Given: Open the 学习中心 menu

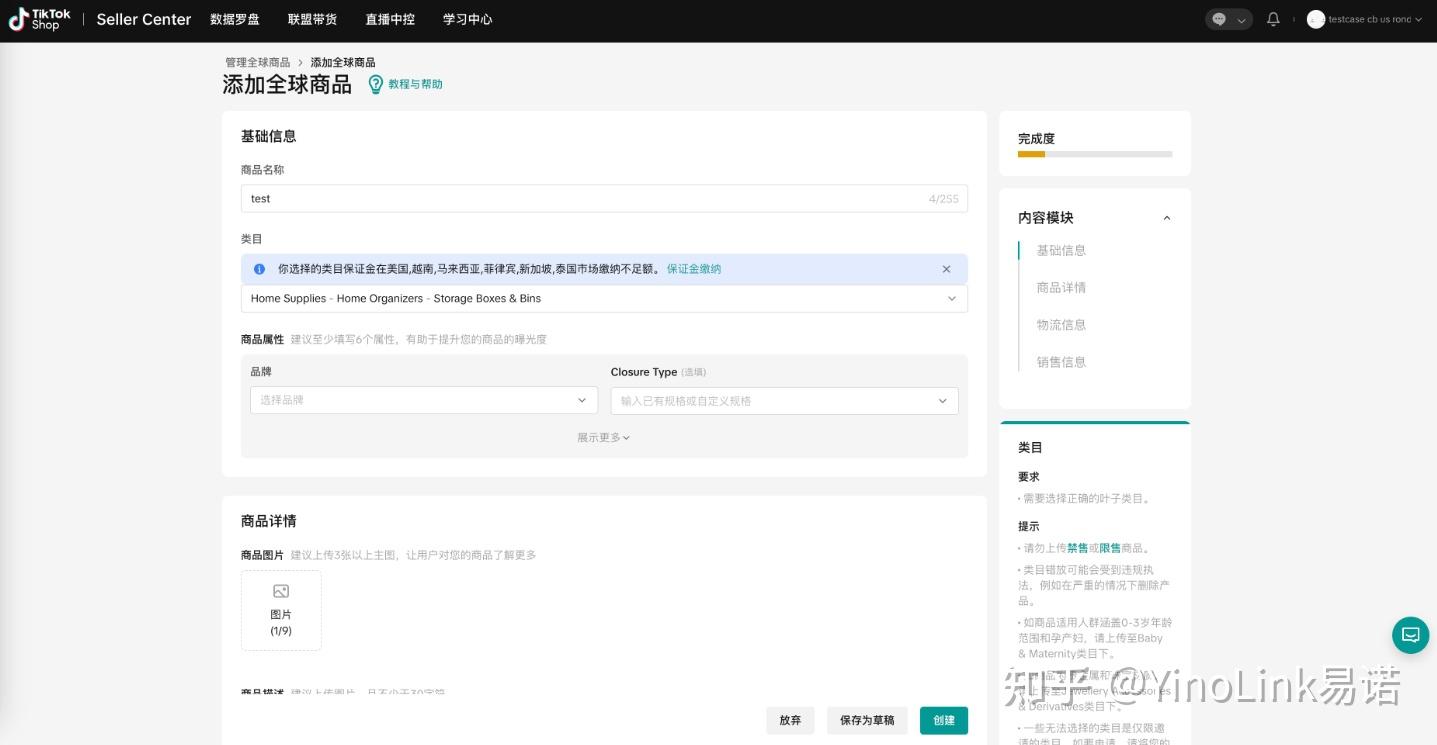Looking at the screenshot, I should coord(468,19).
